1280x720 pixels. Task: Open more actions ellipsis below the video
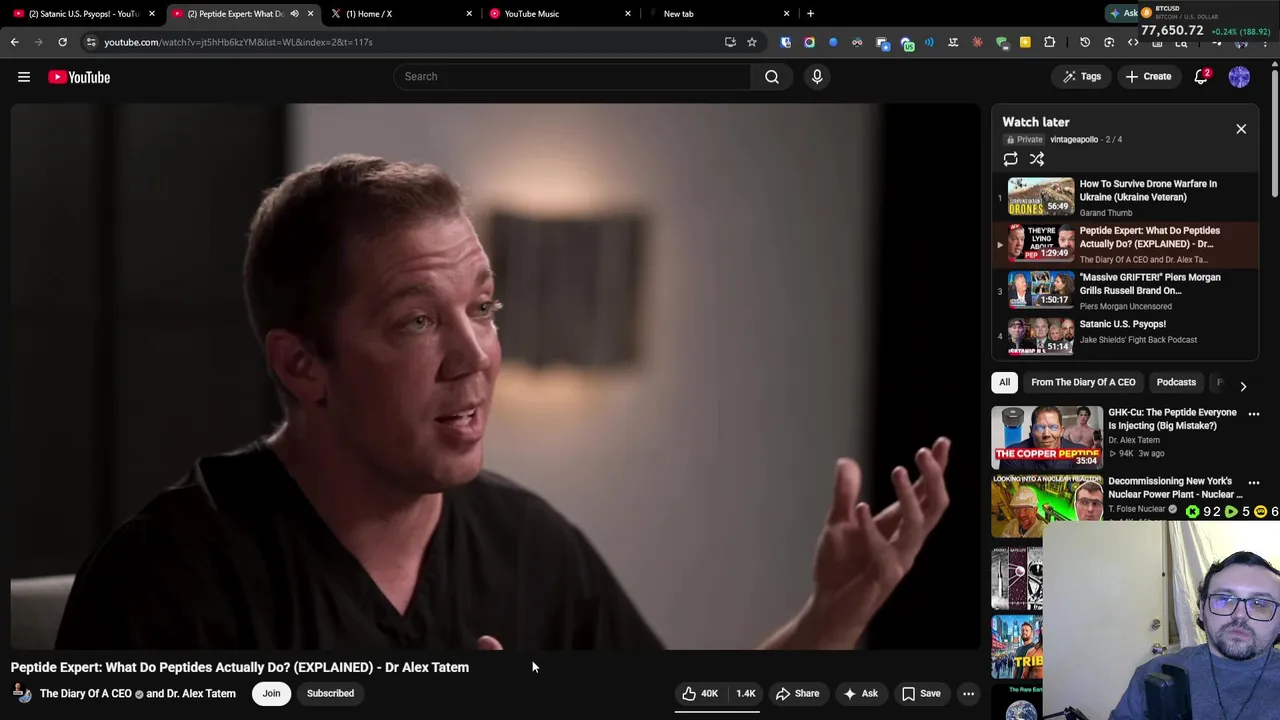968,694
